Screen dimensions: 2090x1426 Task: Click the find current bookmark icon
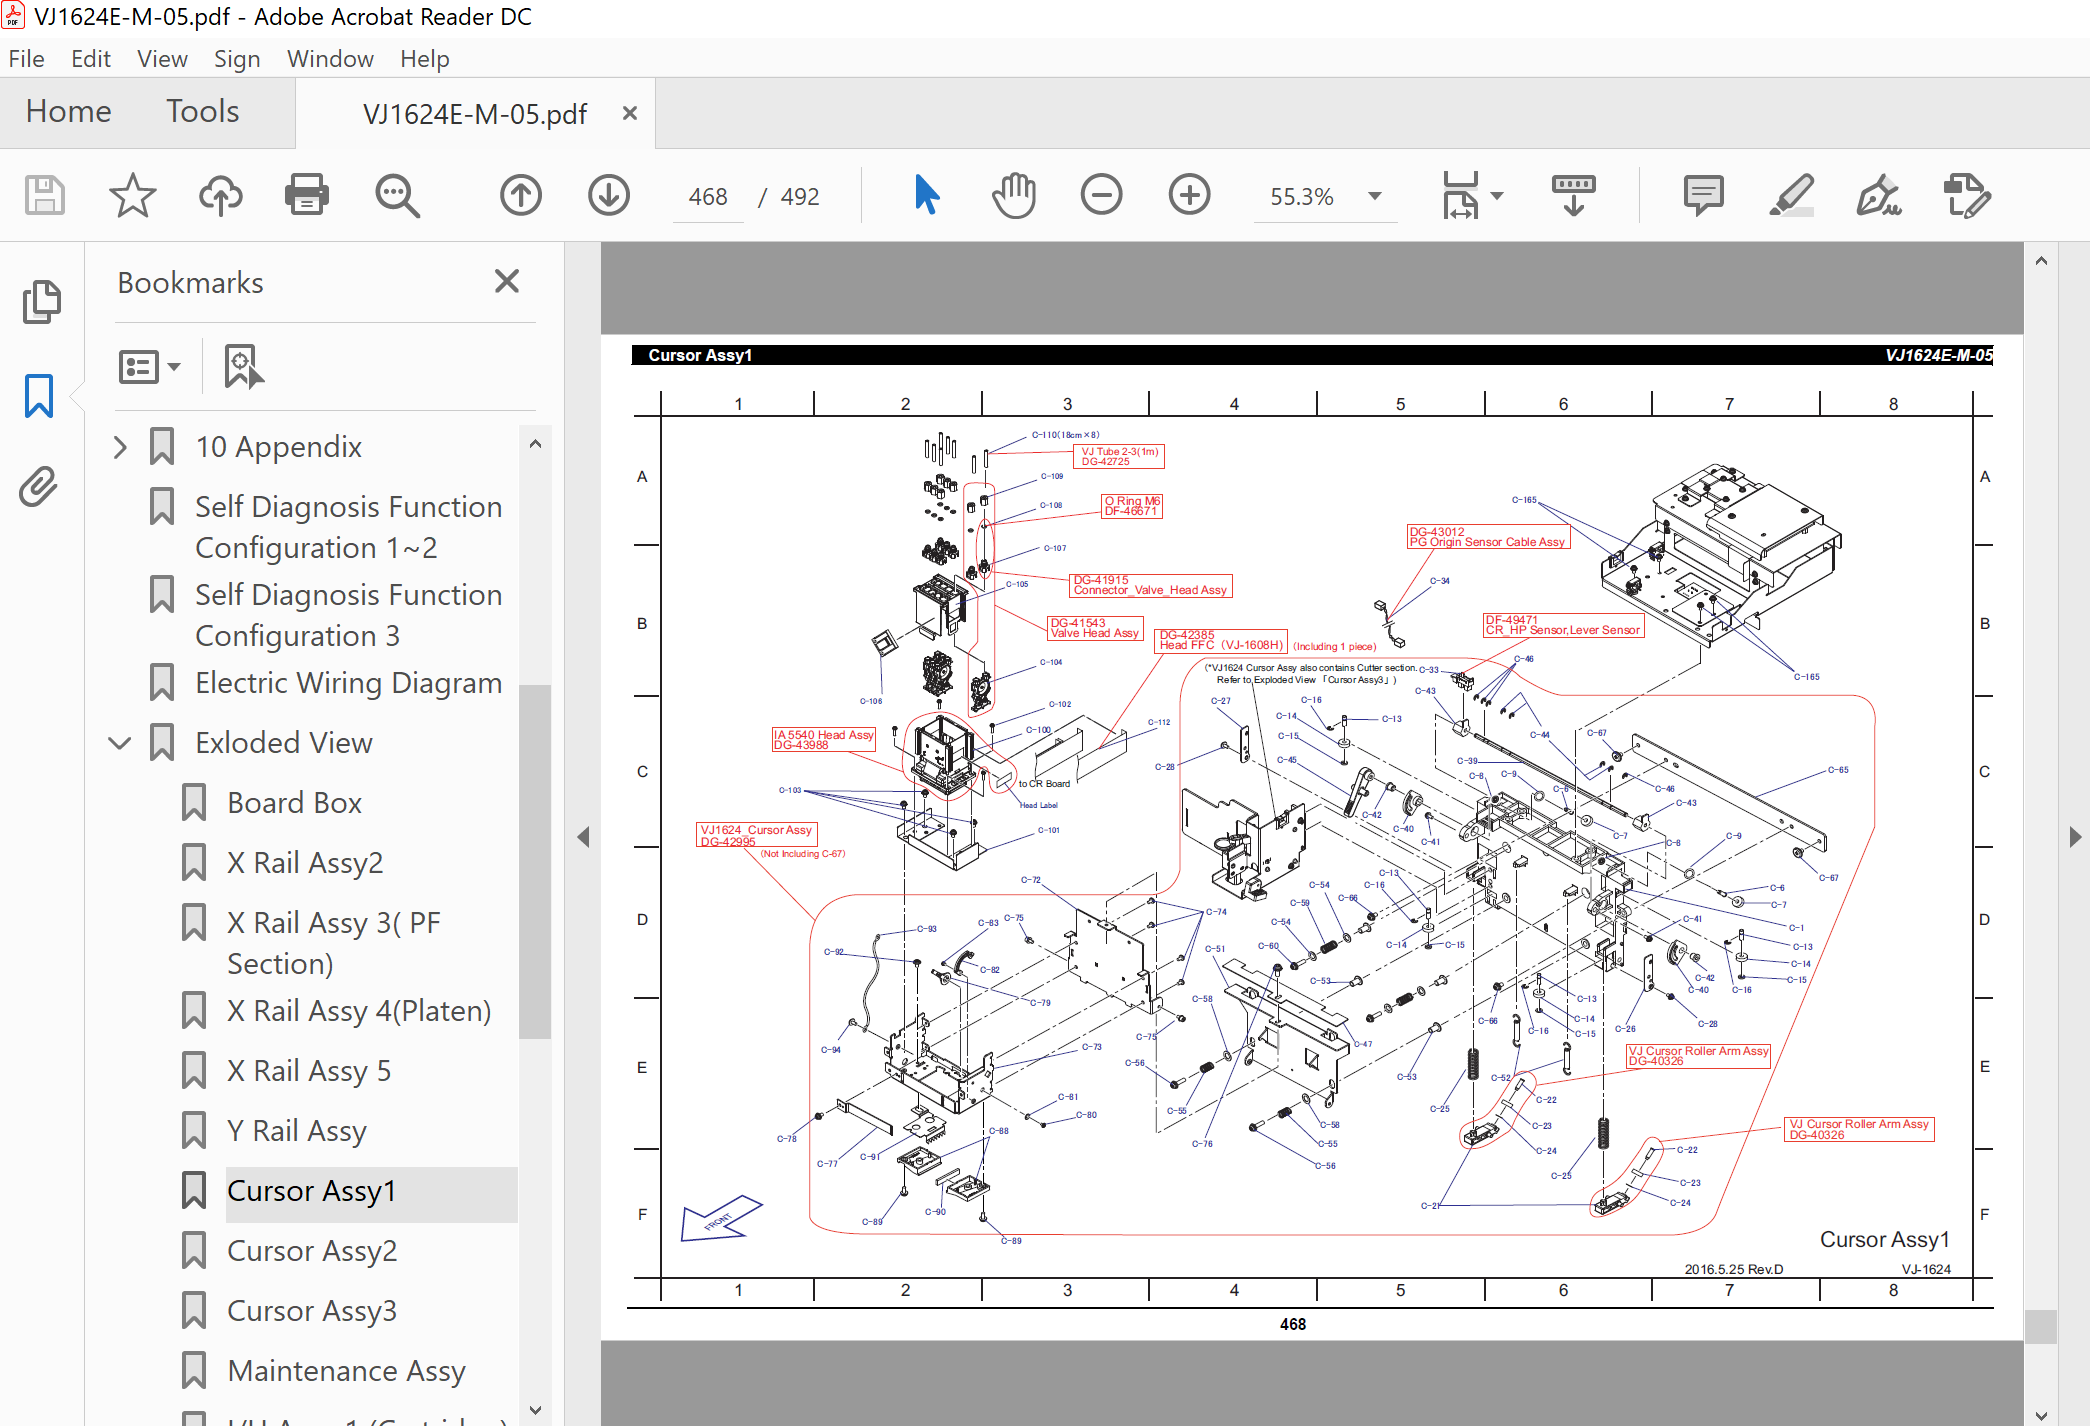click(x=243, y=367)
